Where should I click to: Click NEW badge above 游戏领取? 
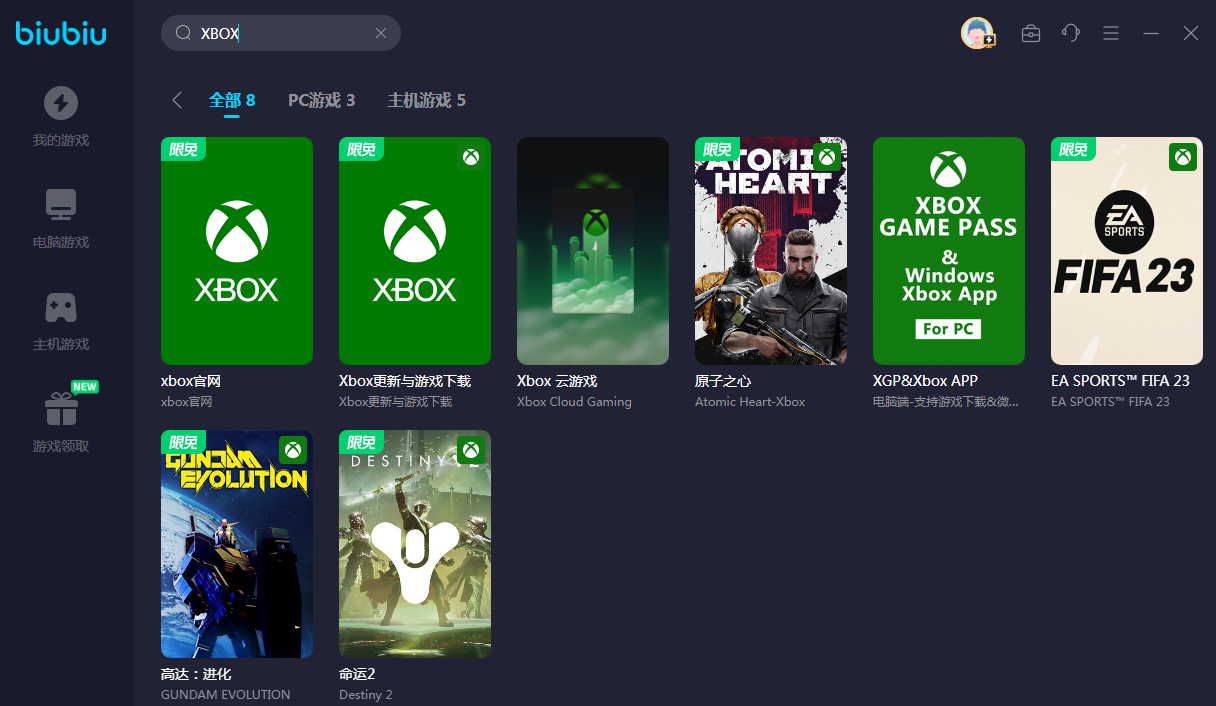85,387
